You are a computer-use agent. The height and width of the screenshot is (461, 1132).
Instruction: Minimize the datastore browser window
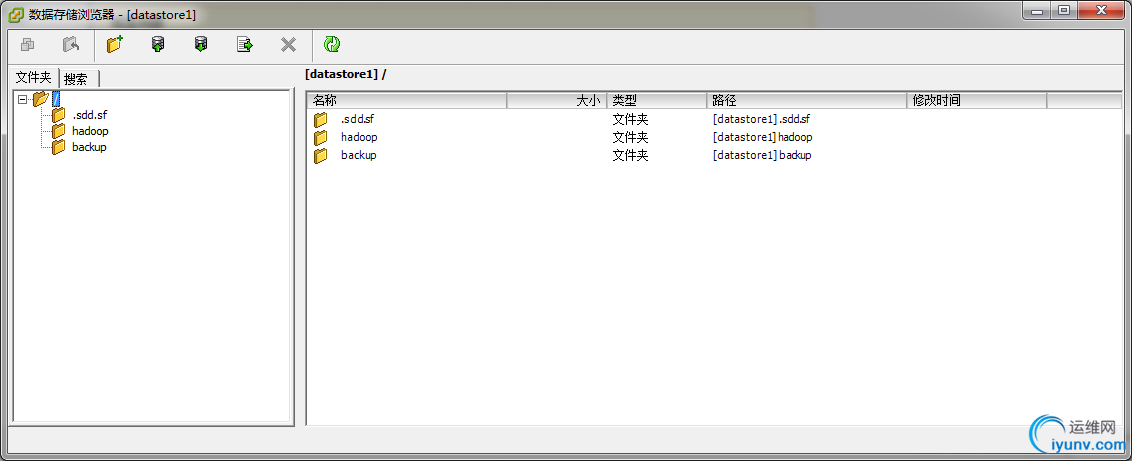coord(1038,11)
